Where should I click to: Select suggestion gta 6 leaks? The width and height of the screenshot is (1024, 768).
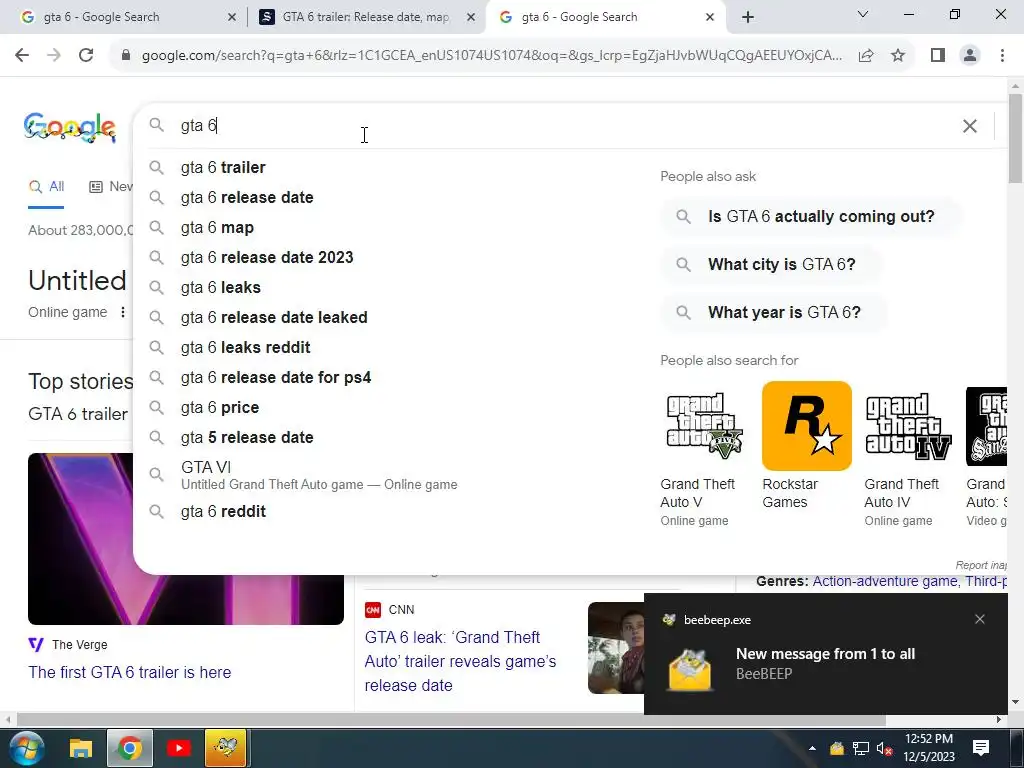click(220, 287)
